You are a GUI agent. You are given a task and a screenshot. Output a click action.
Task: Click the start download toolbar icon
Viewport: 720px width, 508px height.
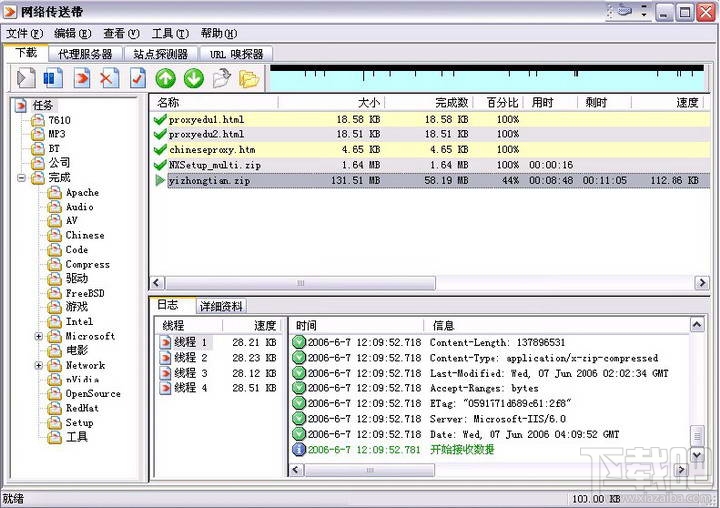pyautogui.click(x=26, y=78)
